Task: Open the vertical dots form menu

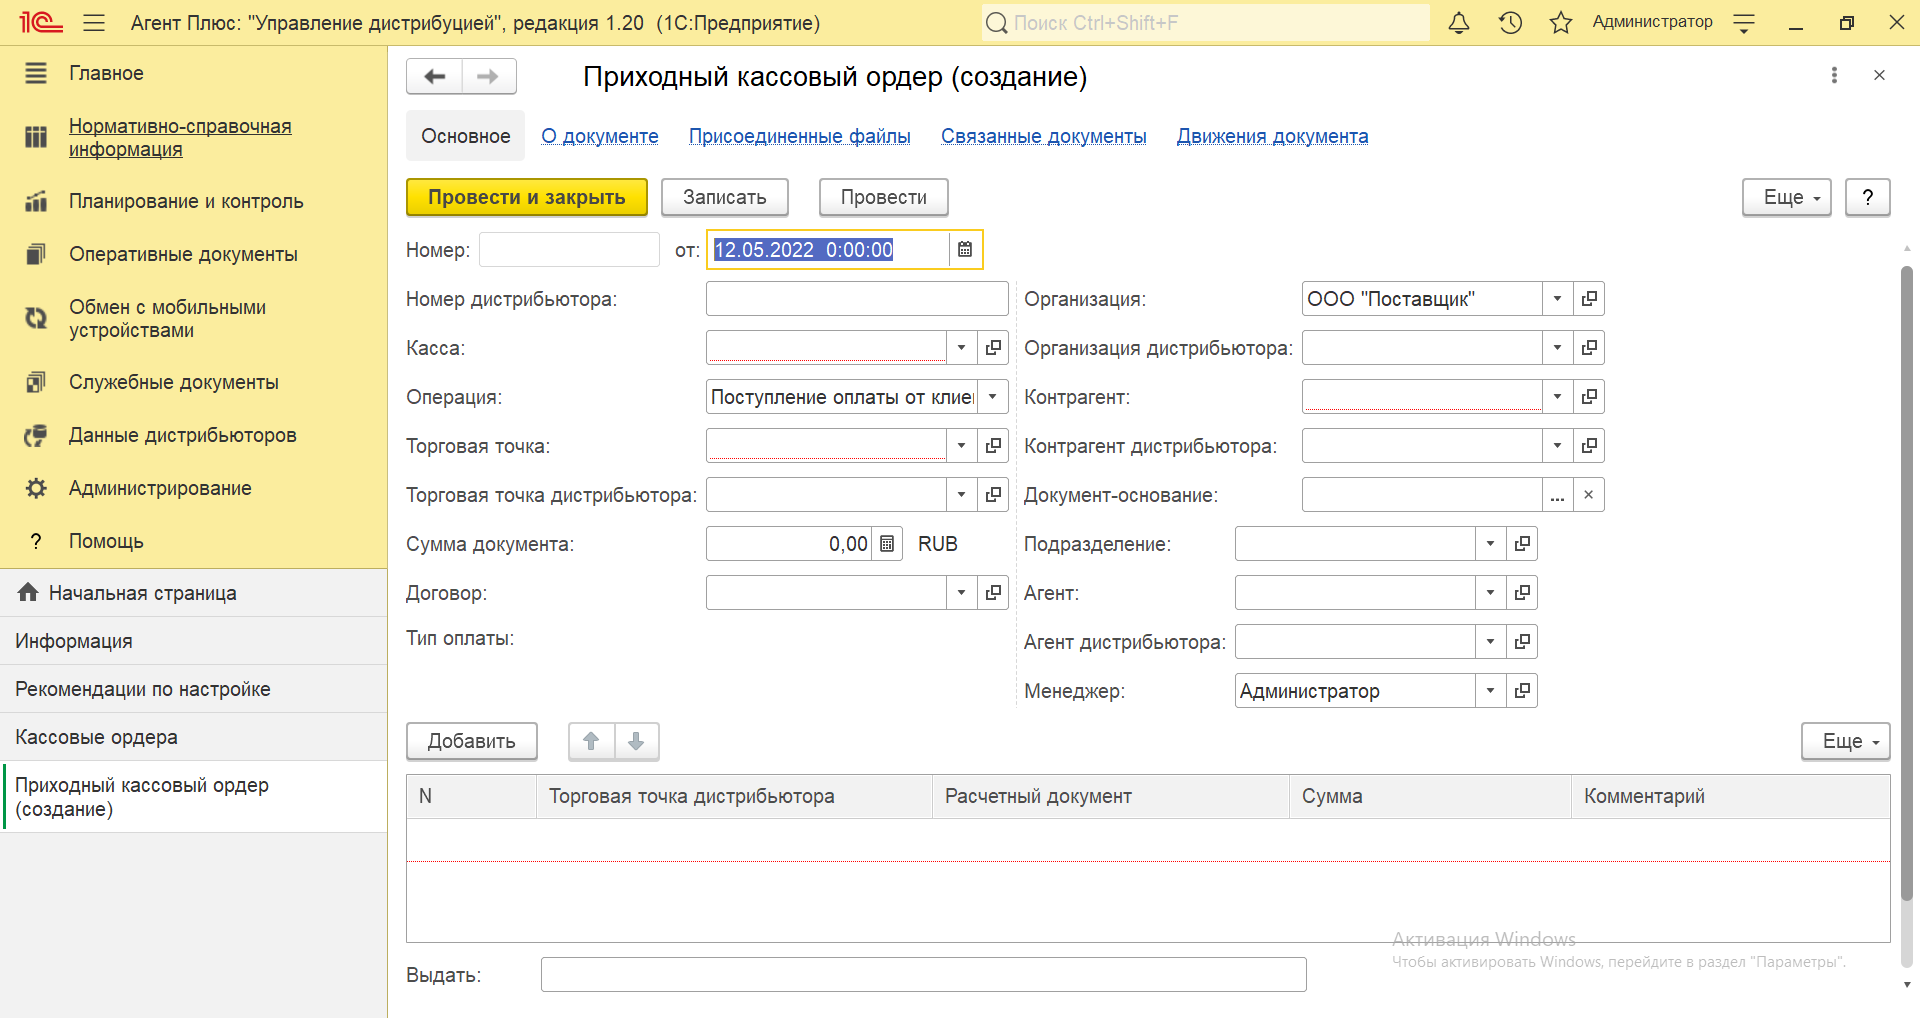Action: (x=1834, y=75)
